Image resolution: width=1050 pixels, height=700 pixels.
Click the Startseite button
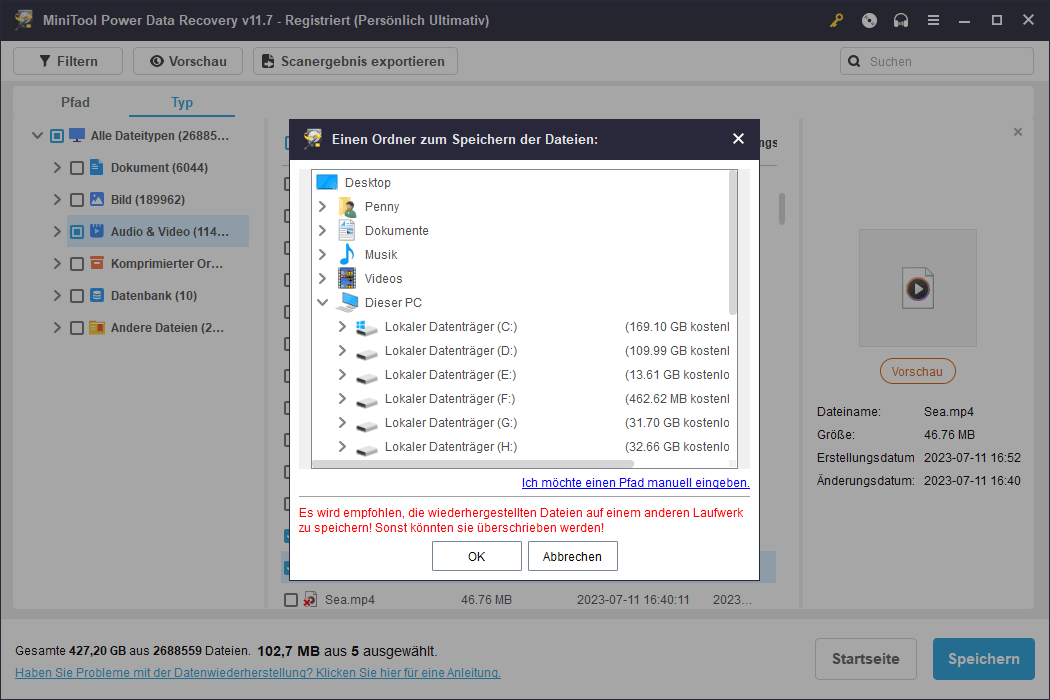[865, 658]
